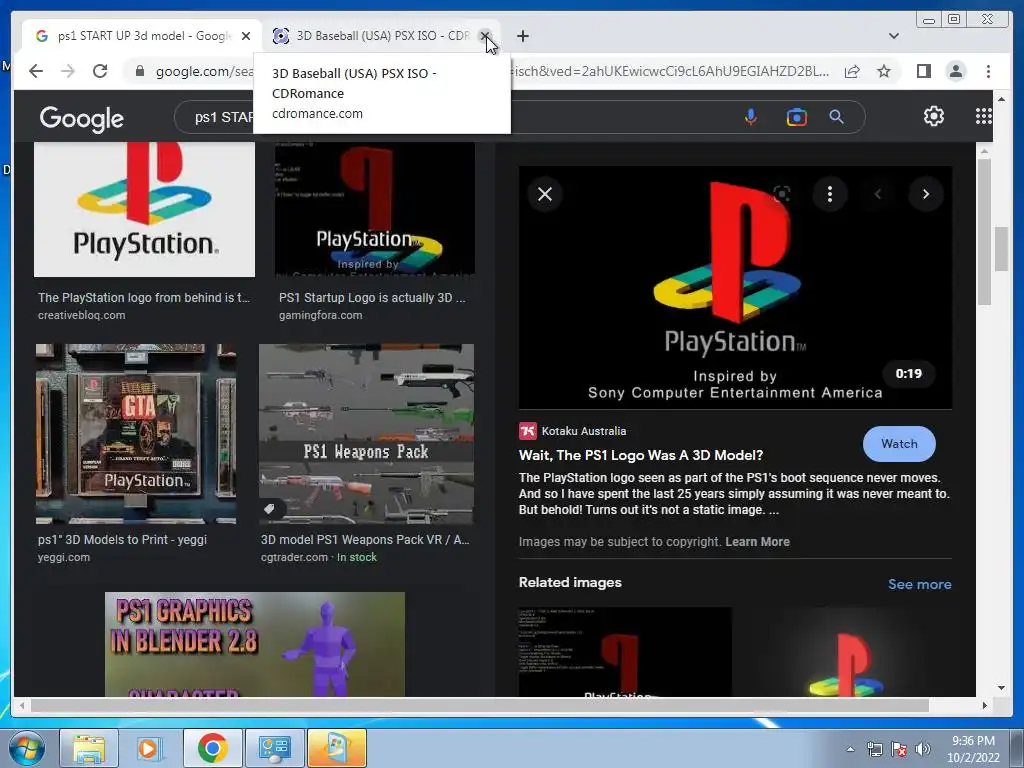This screenshot has height=768, width=1024.
Task: Click the Chrome taskbar icon
Action: coord(212,748)
